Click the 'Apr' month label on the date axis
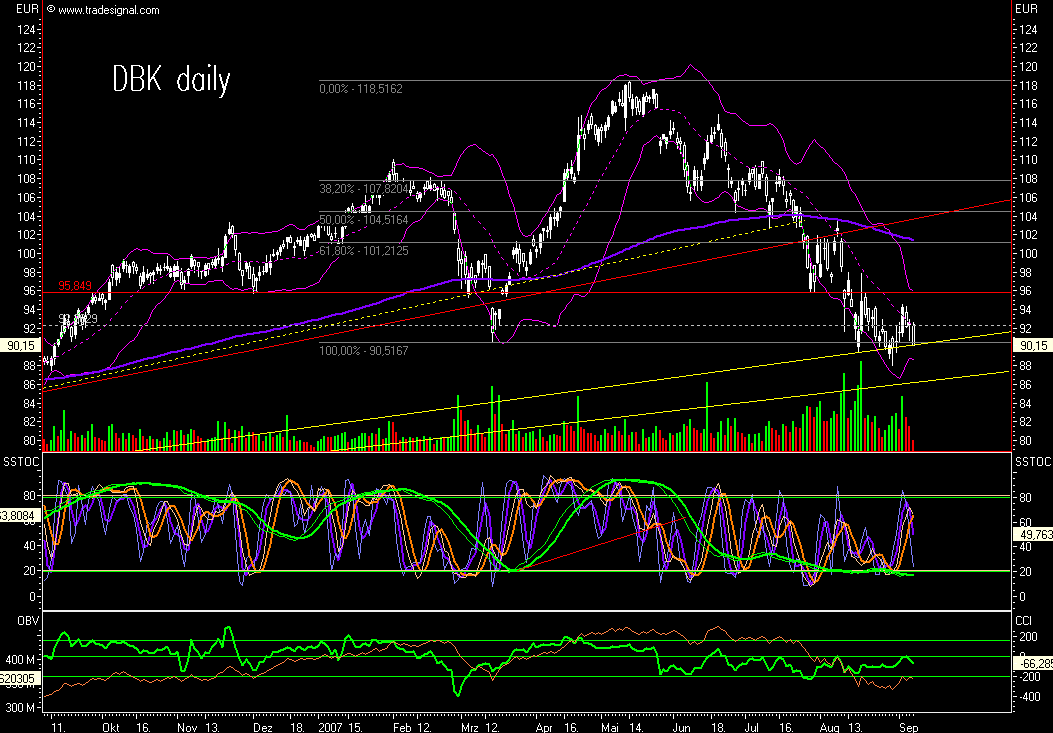The image size is (1053, 733). pyautogui.click(x=545, y=727)
